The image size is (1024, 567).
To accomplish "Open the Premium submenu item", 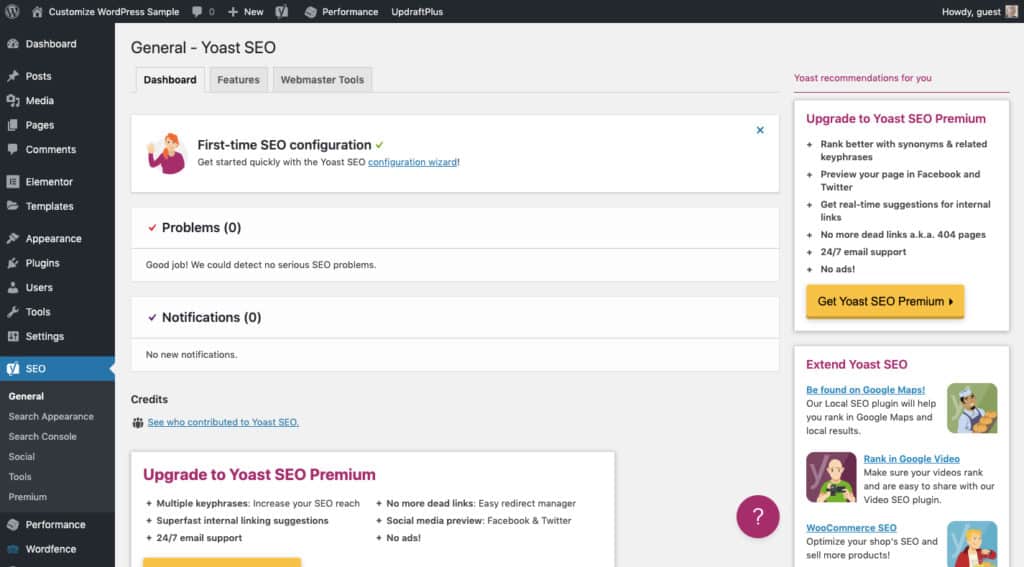I will coord(27,497).
